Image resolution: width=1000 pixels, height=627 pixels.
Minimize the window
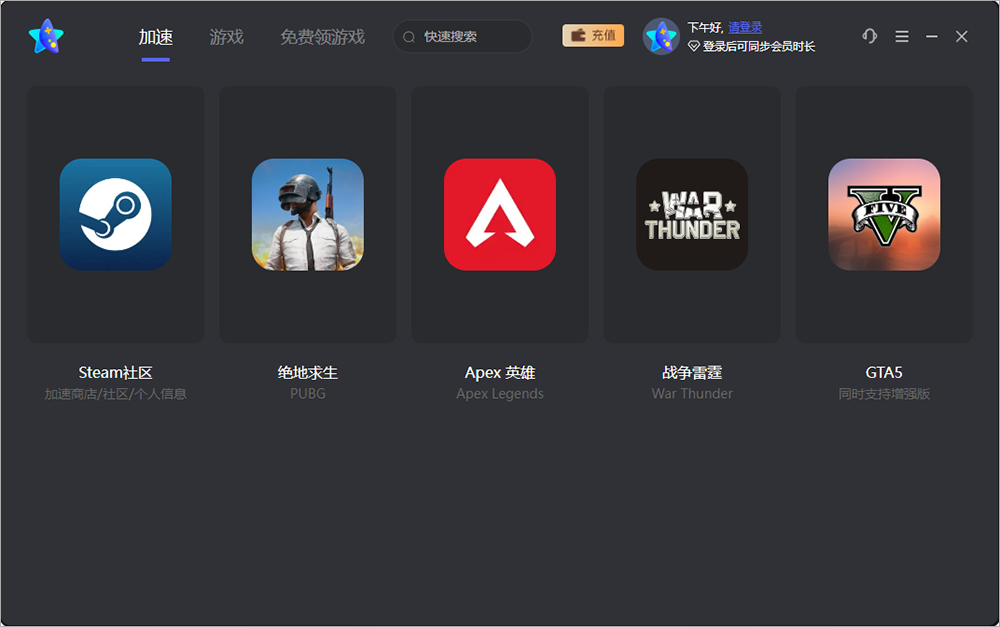pyautogui.click(x=932, y=36)
